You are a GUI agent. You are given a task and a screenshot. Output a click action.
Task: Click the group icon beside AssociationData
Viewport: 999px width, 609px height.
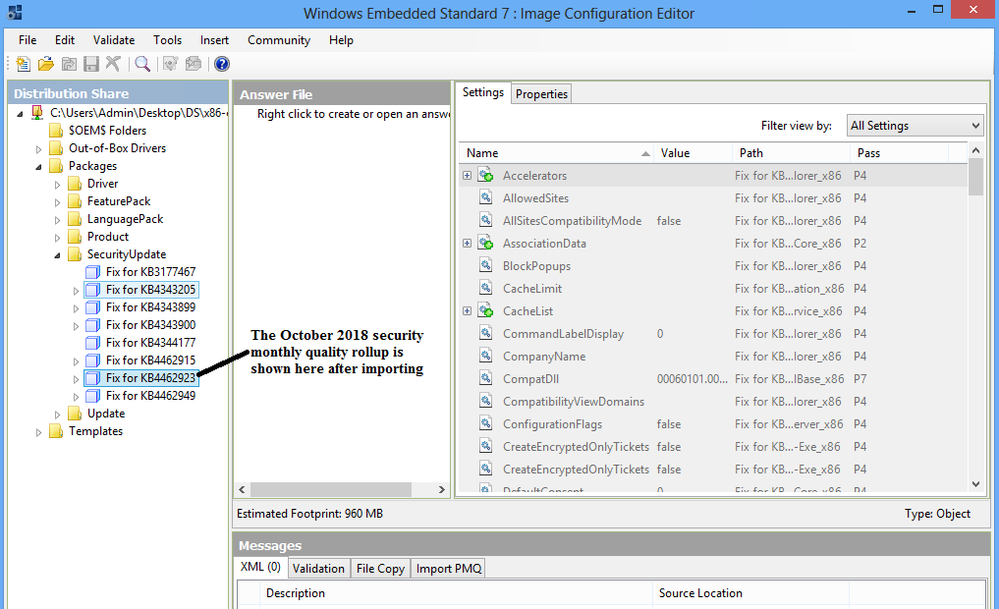[485, 243]
